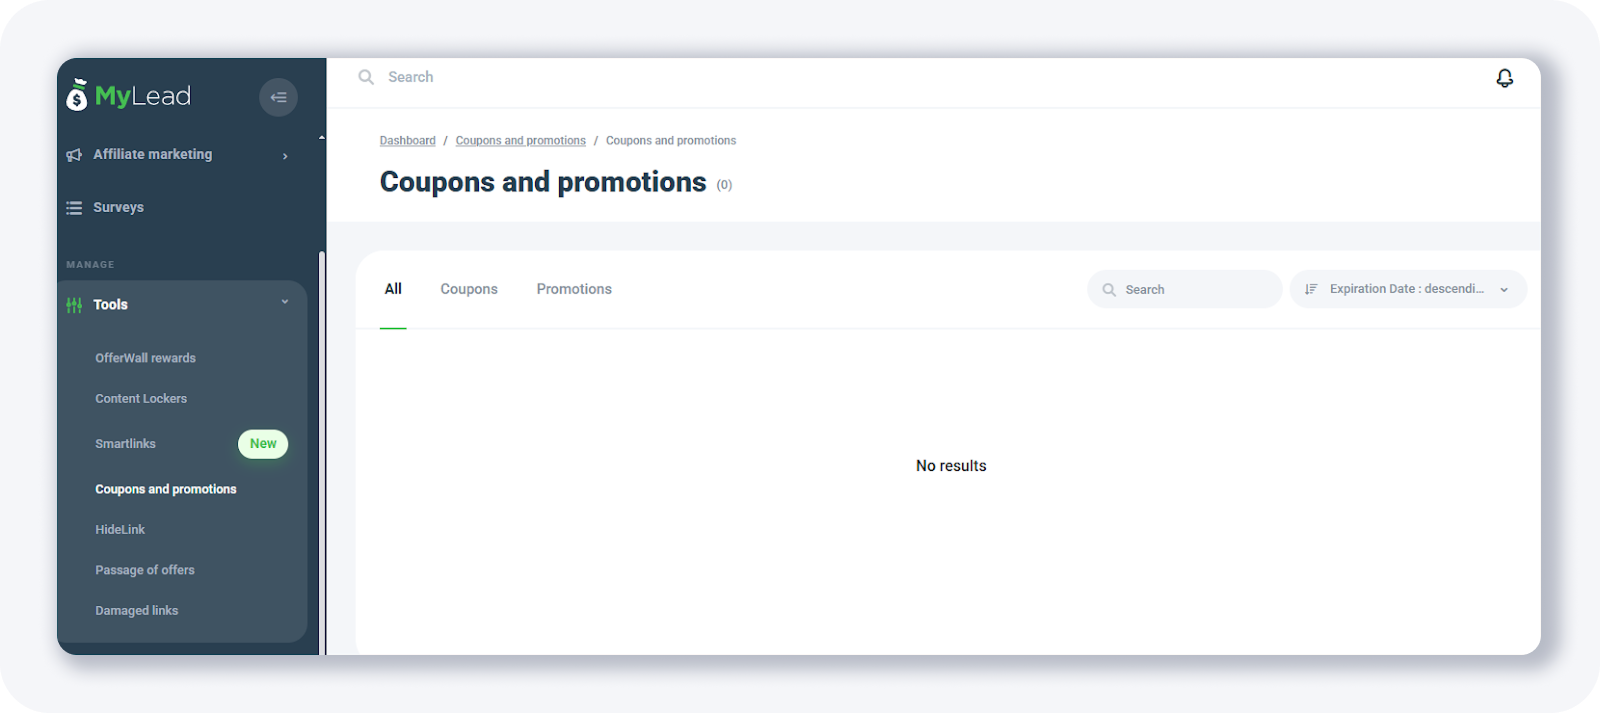Collapse the sidebar with the menu toggle icon
This screenshot has height=713, width=1600.
pos(278,97)
